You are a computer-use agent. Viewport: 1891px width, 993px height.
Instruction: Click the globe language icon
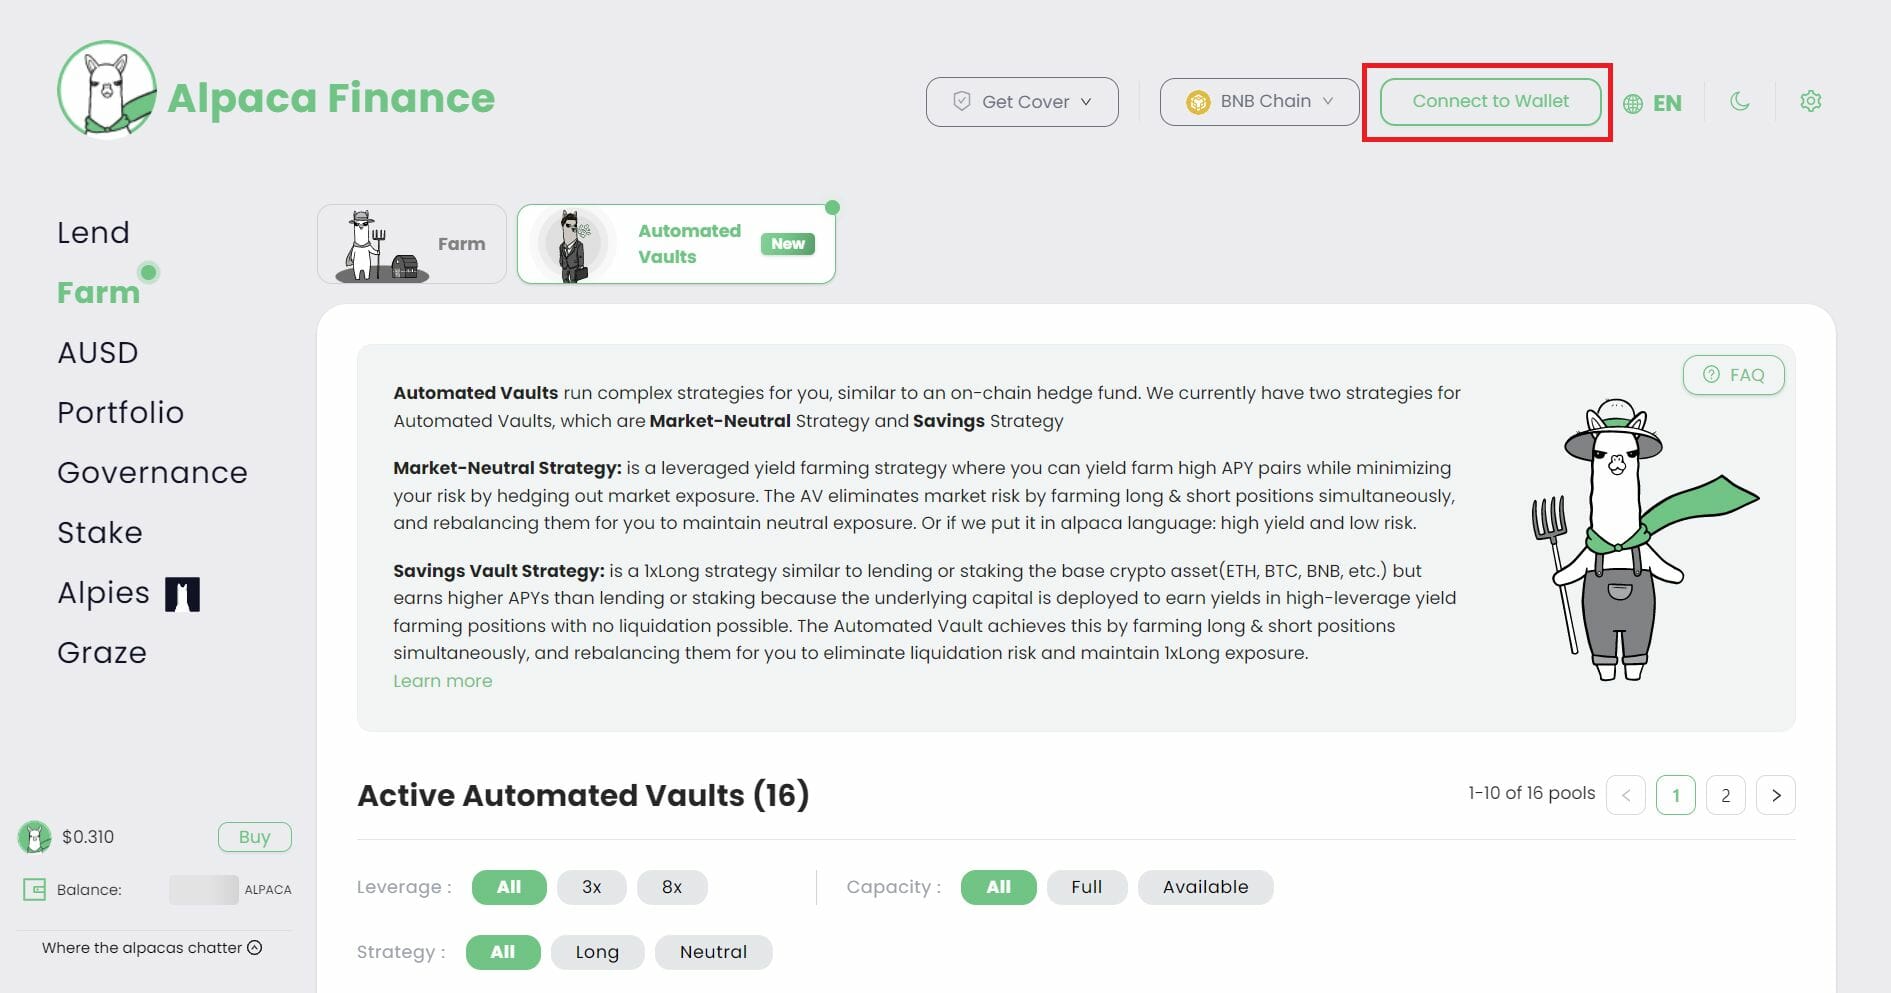[x=1633, y=104]
